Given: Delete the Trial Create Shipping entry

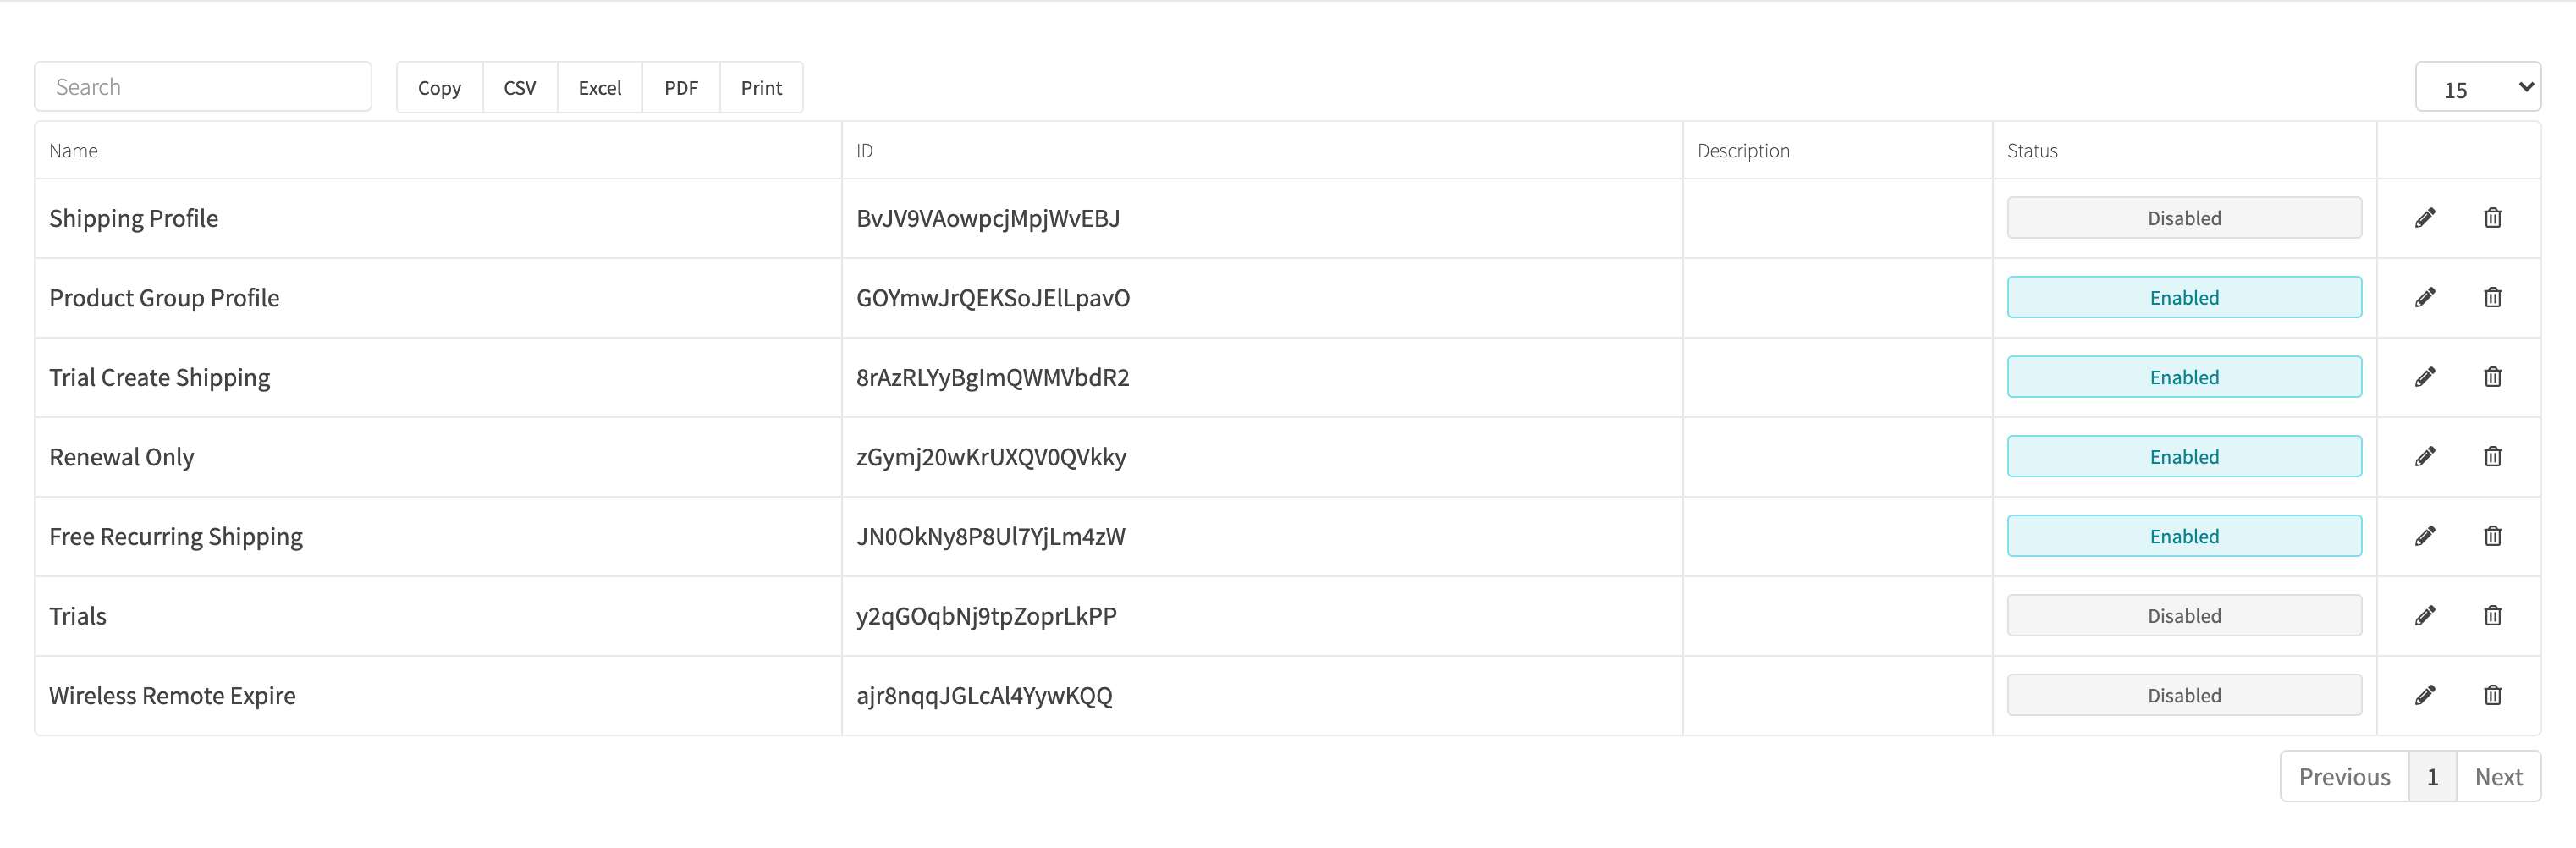Looking at the screenshot, I should click(x=2492, y=377).
